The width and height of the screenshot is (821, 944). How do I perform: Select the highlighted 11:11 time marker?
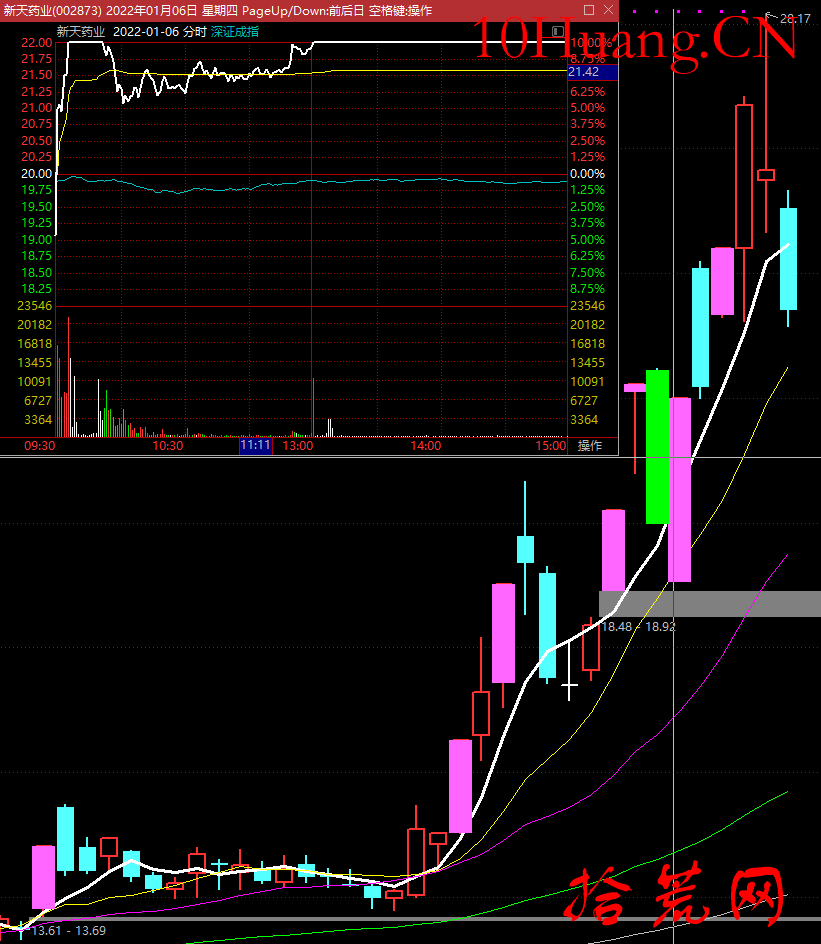255,446
